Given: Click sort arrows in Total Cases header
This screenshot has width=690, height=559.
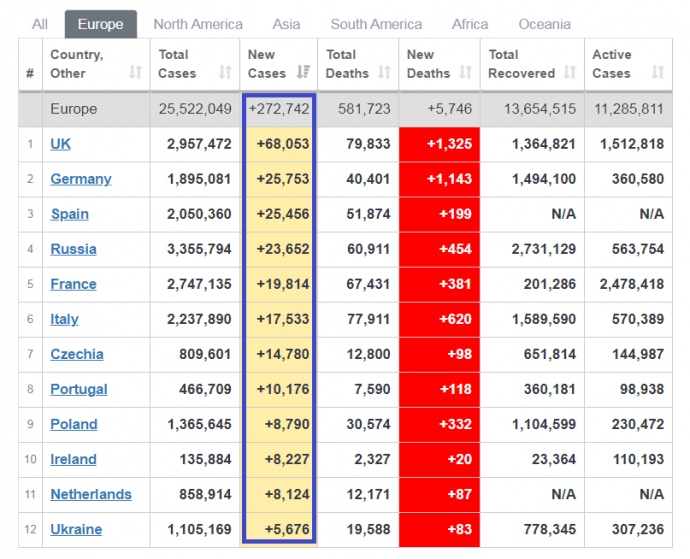Looking at the screenshot, I should pos(225,73).
